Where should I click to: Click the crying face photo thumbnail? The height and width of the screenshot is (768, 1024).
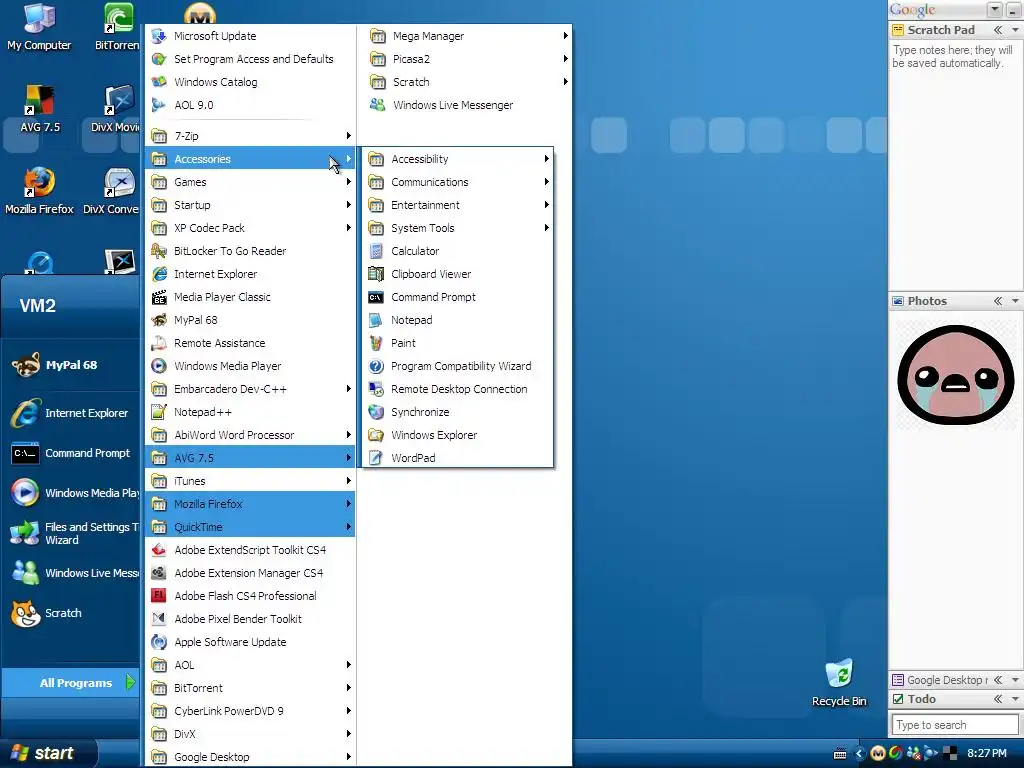955,375
